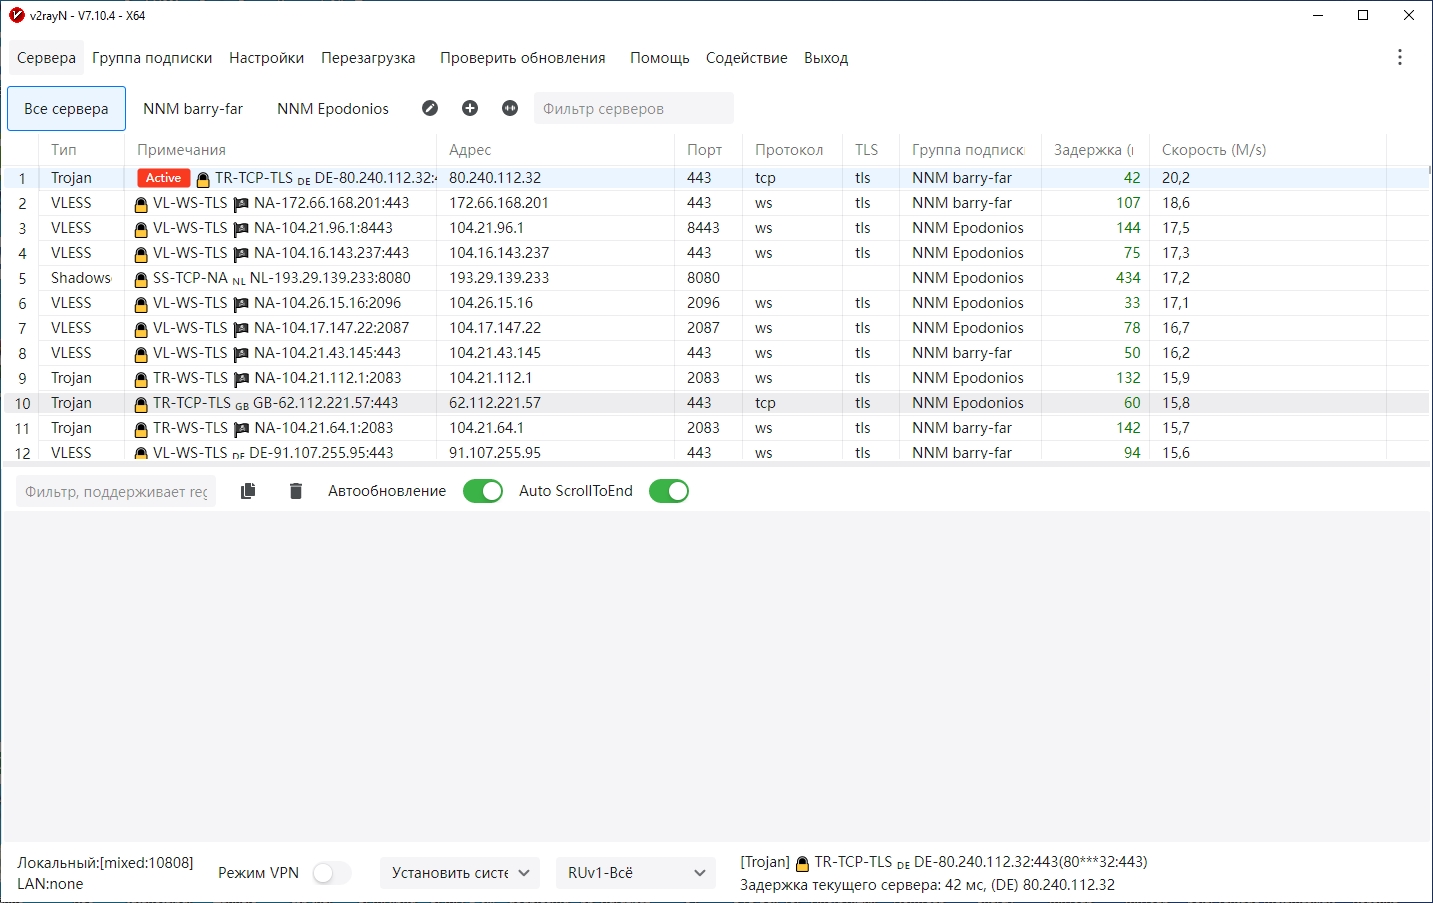The height and width of the screenshot is (903, 1433).
Task: Open the RUv1-Всё routing dropdown
Action: pyautogui.click(x=636, y=873)
